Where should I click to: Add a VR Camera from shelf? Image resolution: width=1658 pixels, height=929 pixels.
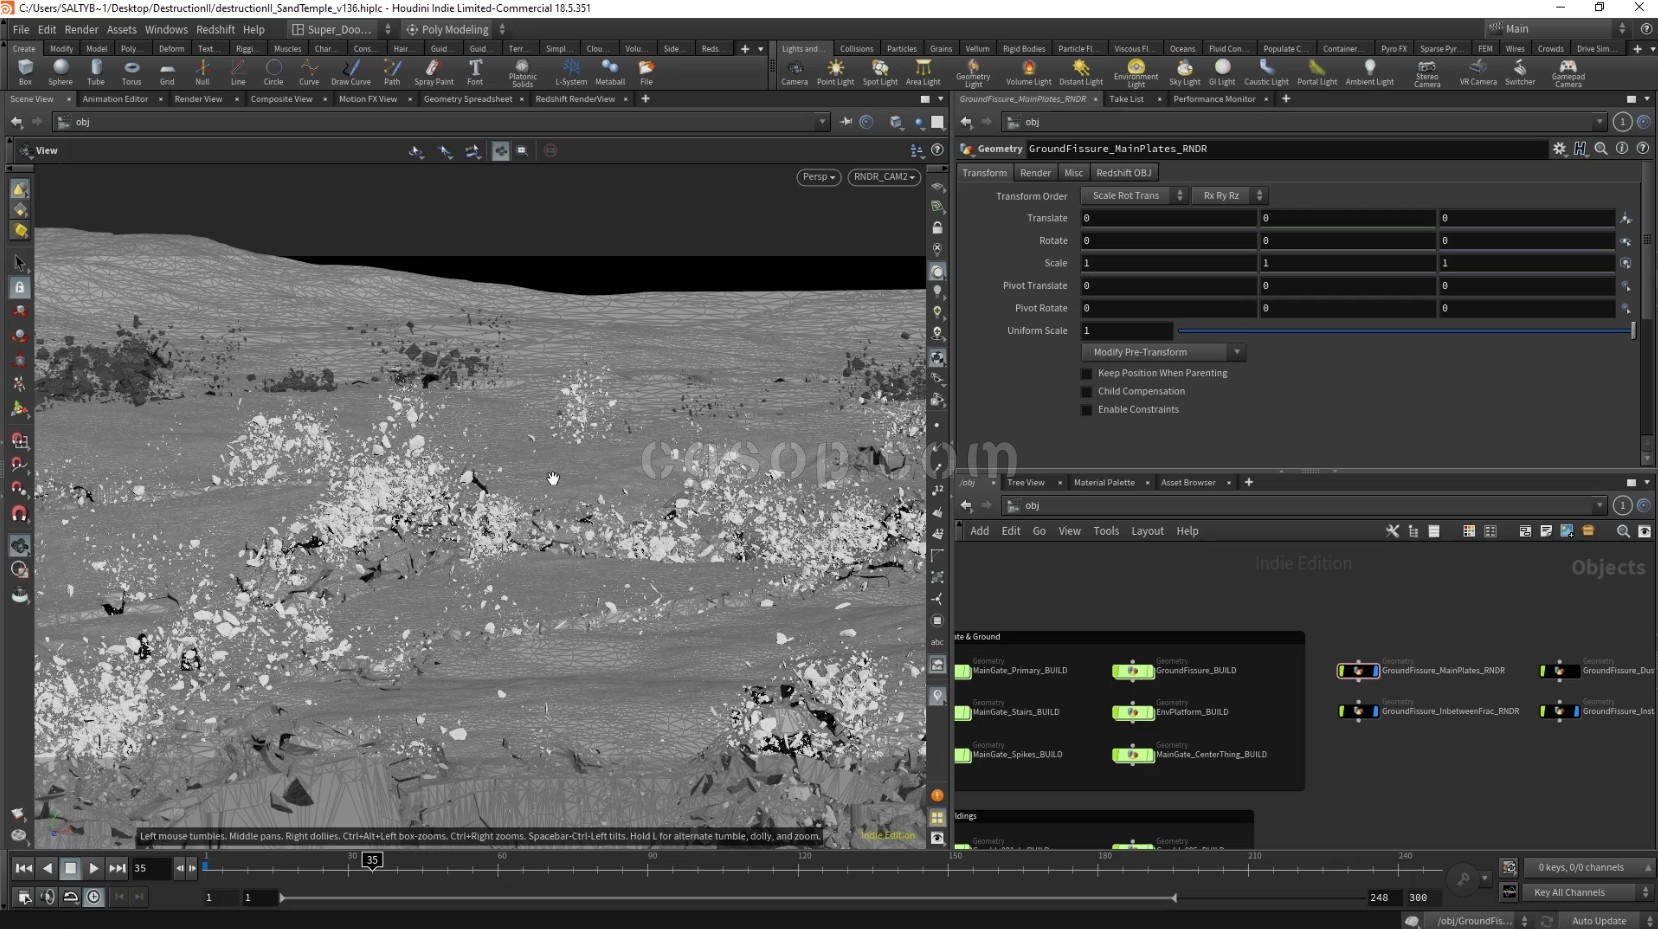point(1477,71)
